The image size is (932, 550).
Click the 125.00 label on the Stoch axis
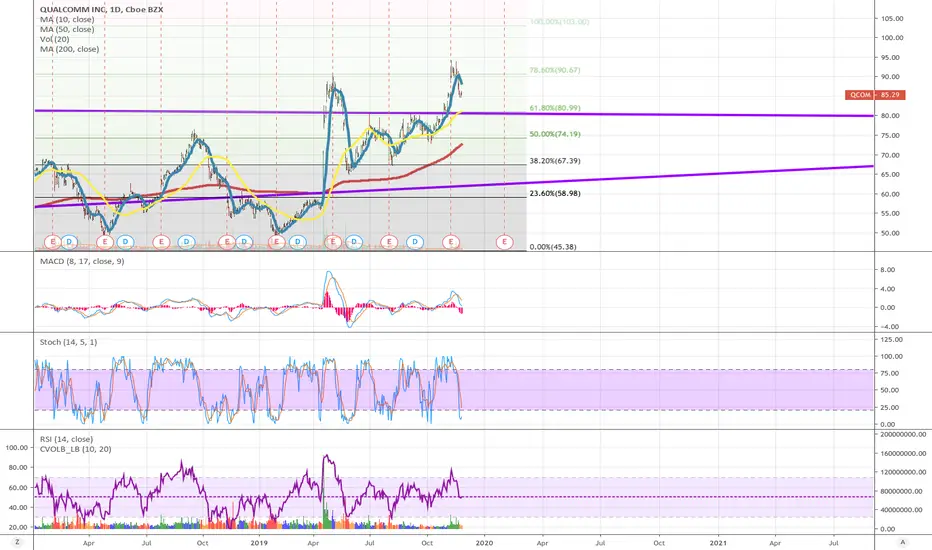pyautogui.click(x=891, y=340)
